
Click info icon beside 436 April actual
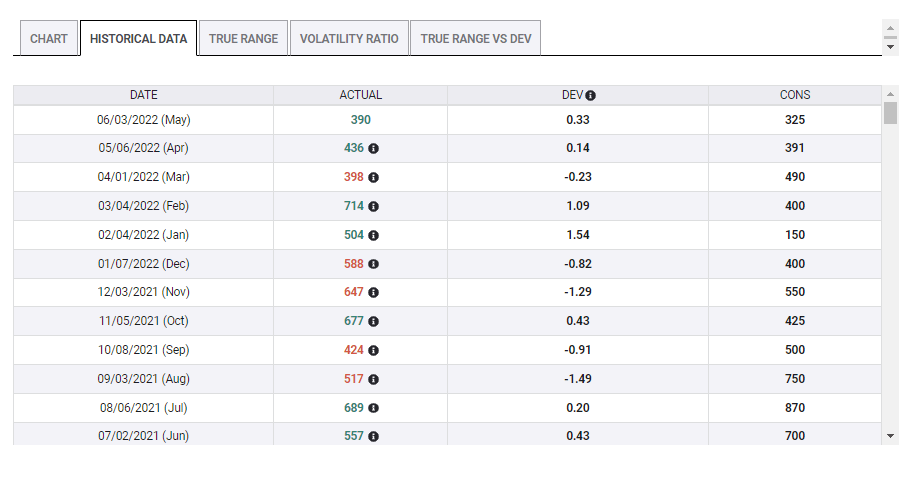[373, 148]
